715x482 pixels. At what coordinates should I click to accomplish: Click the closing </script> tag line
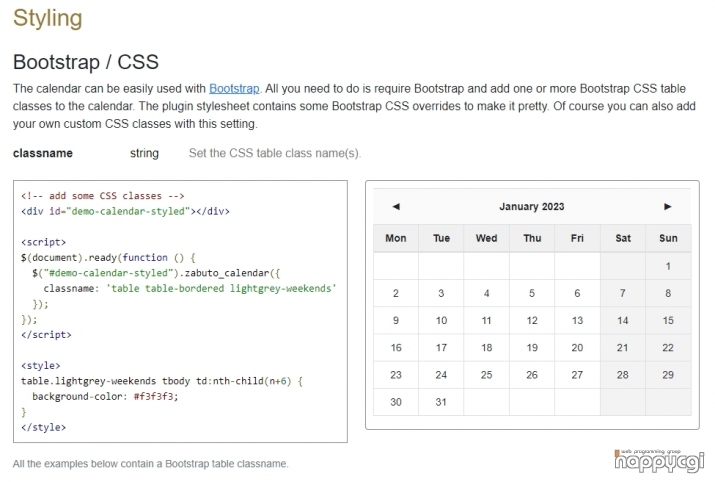click(46, 335)
